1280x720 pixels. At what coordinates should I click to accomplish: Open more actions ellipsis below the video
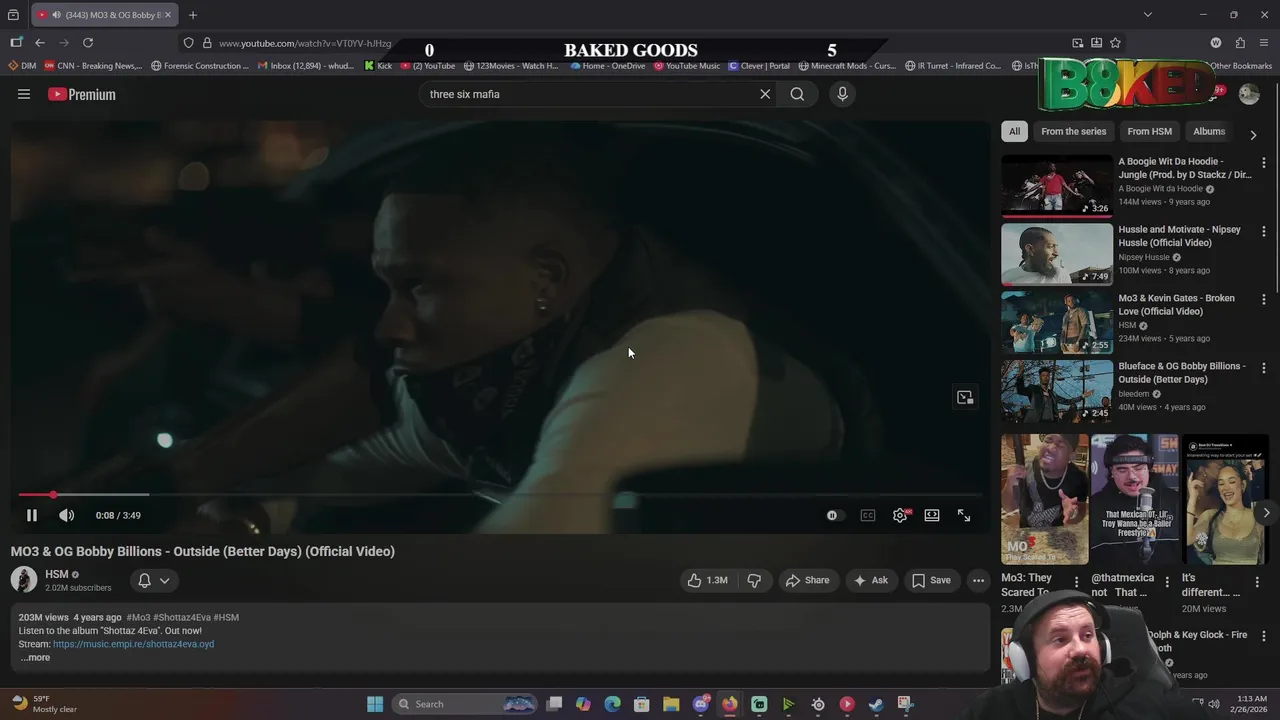click(x=978, y=580)
